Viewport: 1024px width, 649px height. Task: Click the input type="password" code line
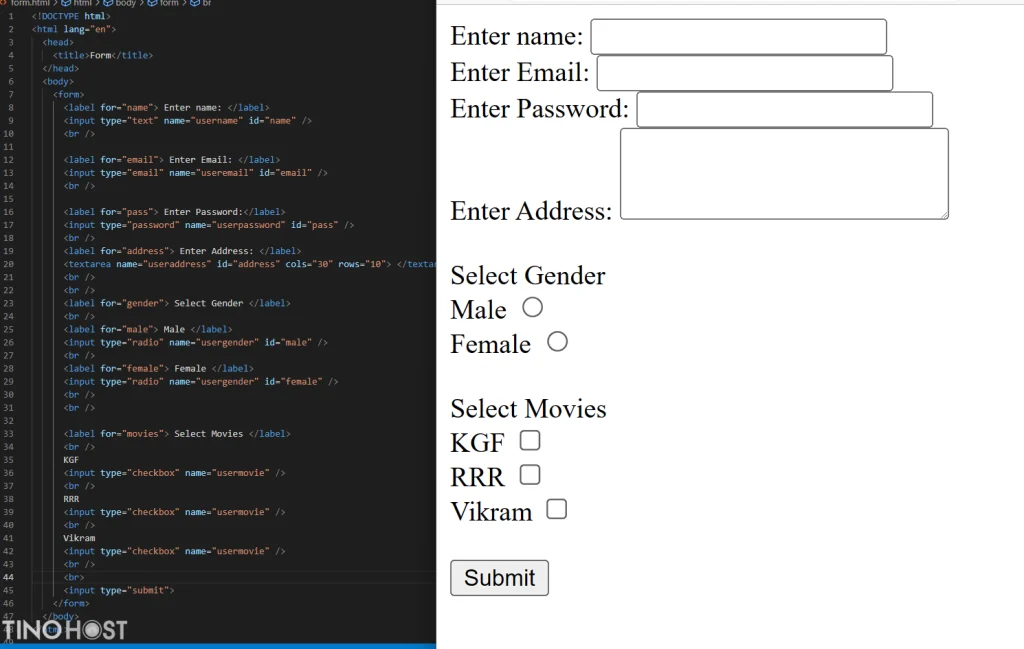pos(208,225)
